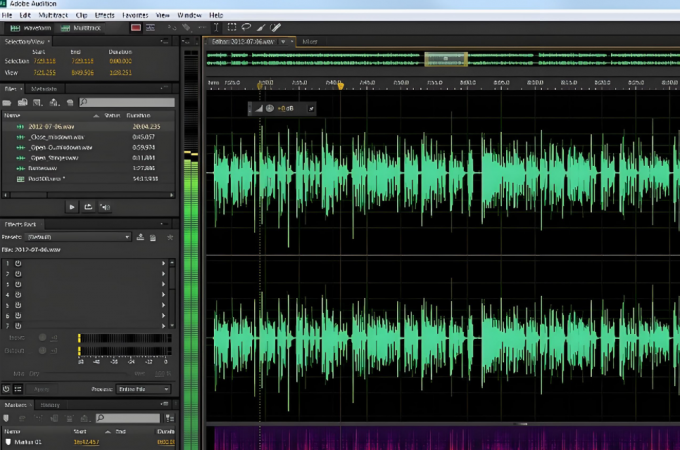Select the Slip tool in toolbar
This screenshot has height=450, width=680.
(202, 28)
